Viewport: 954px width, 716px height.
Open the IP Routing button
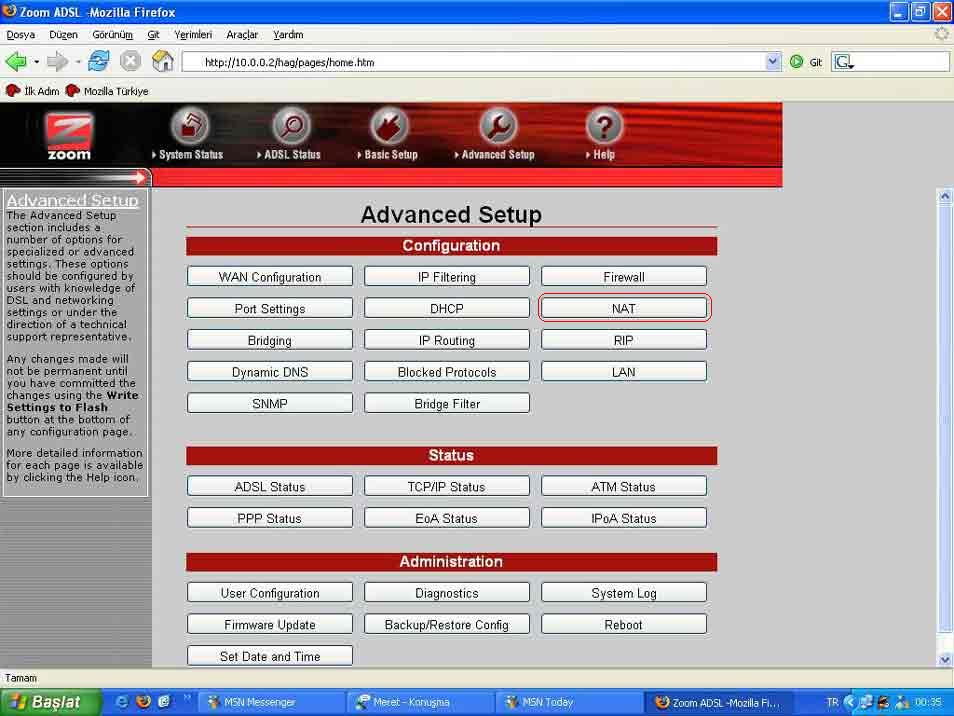(447, 340)
